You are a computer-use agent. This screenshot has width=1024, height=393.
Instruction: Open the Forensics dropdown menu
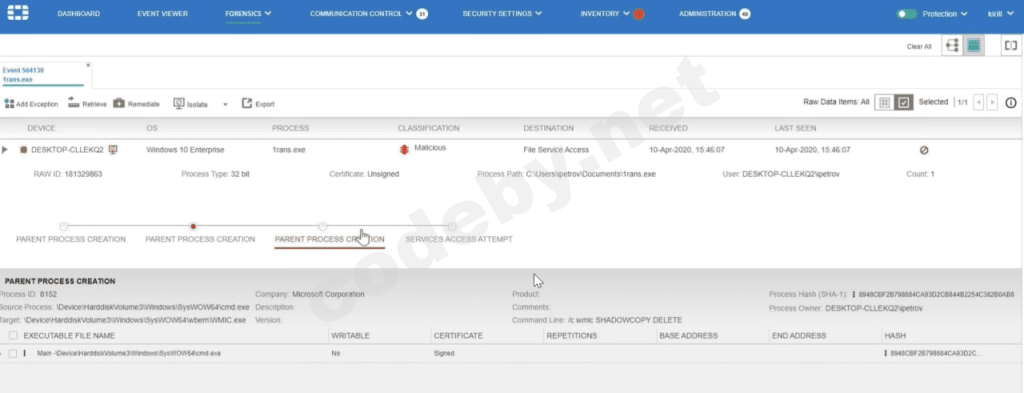coord(248,14)
